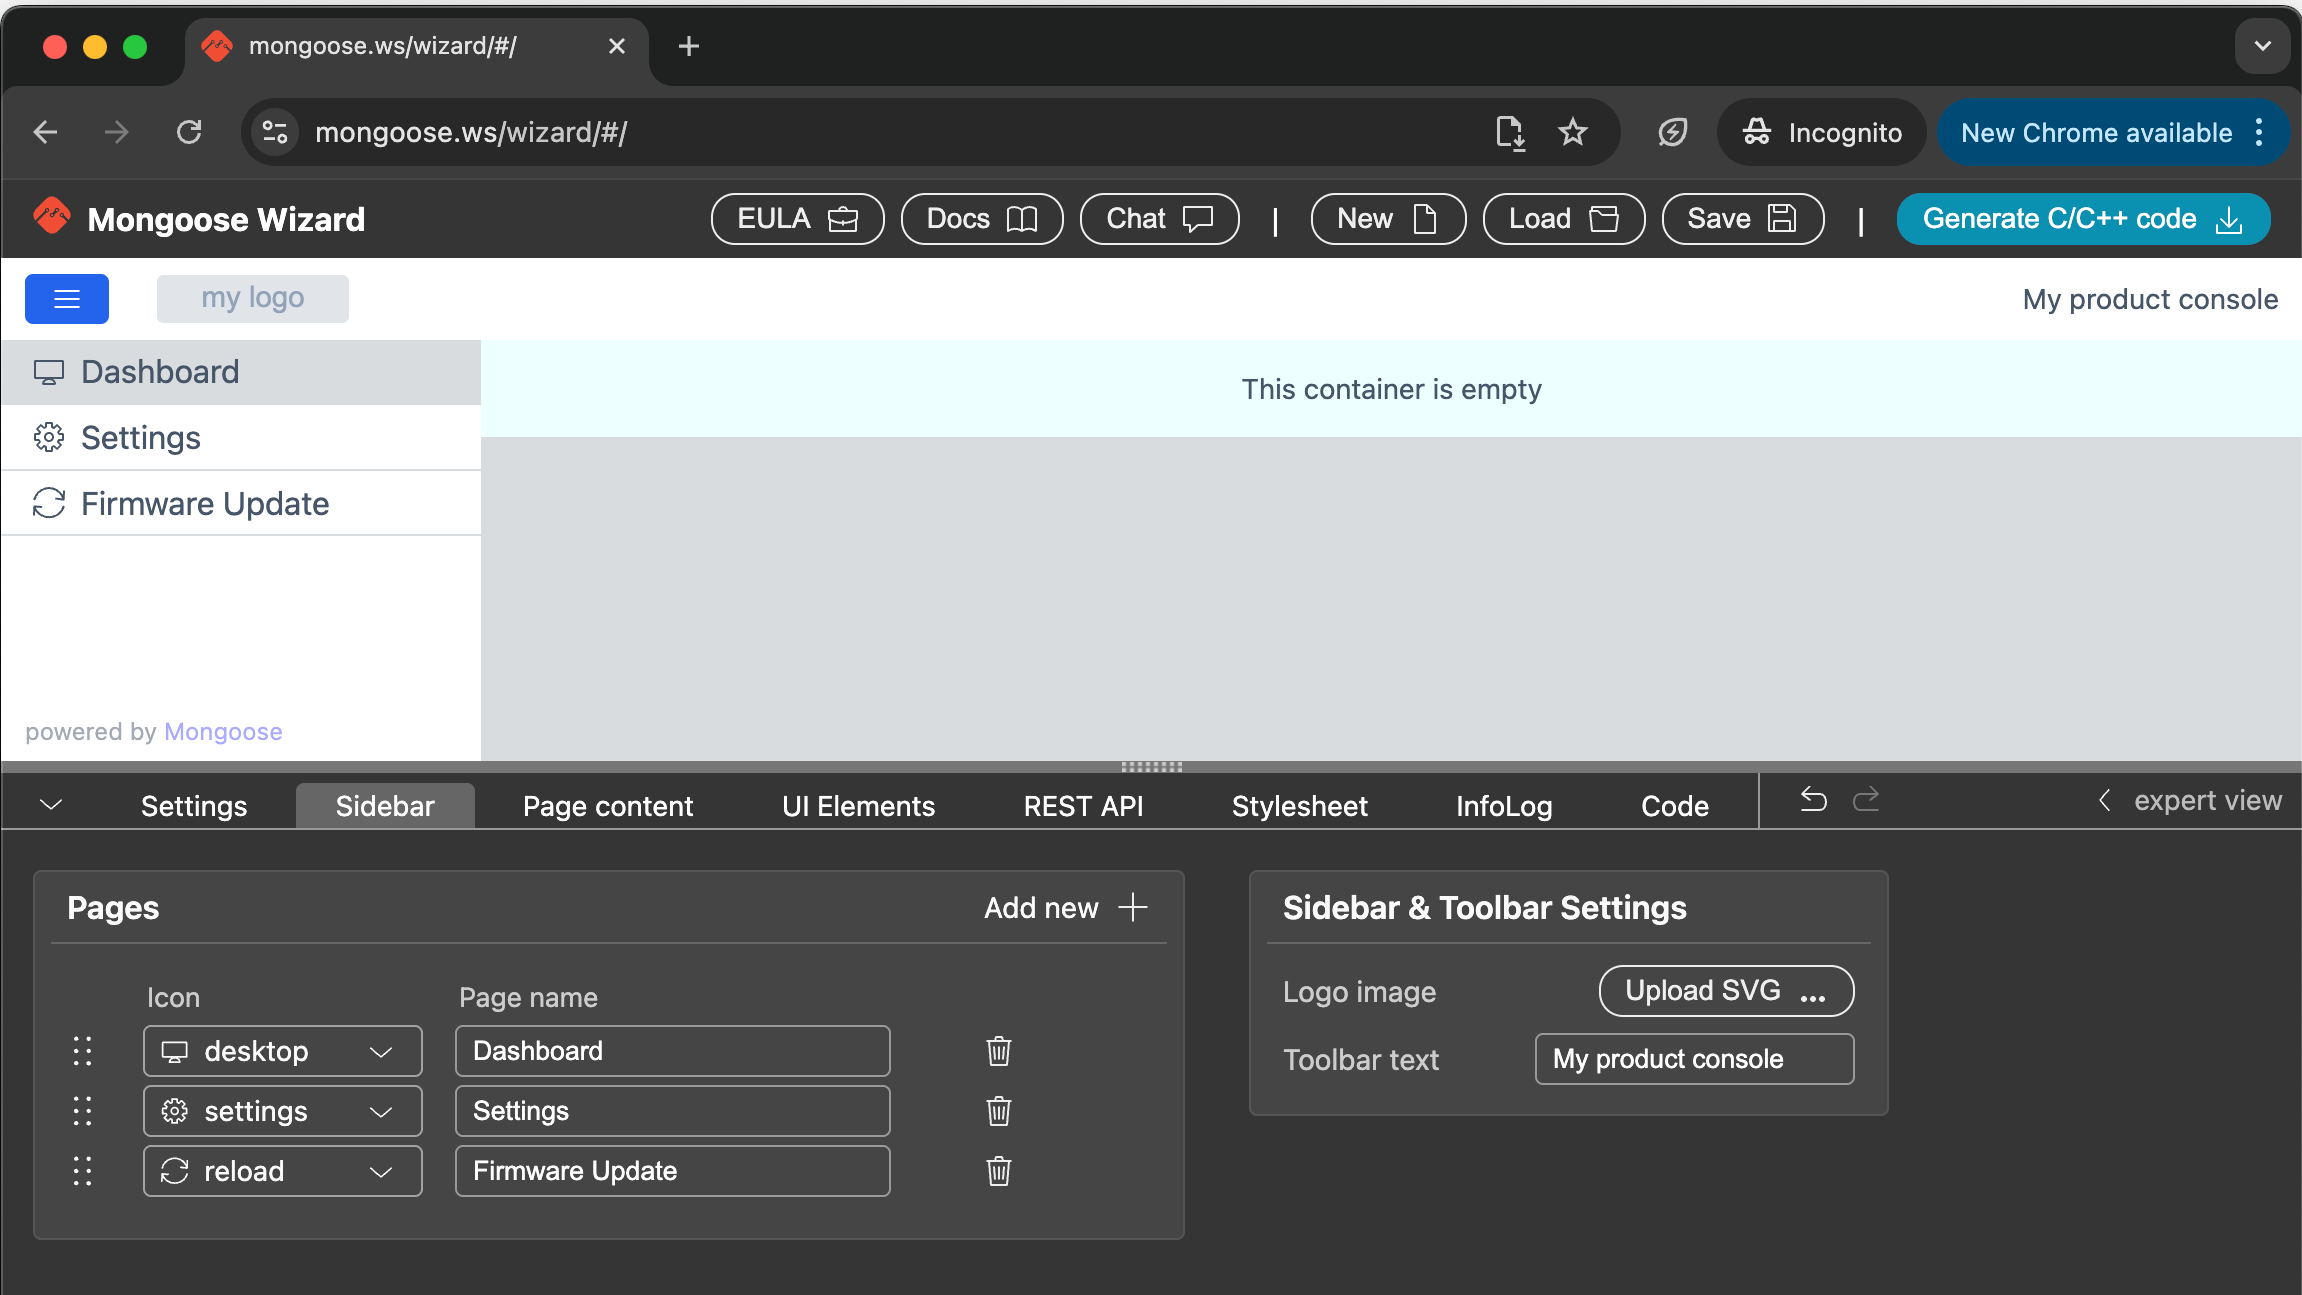The height and width of the screenshot is (1295, 2302).
Task: Create a New project
Action: tap(1387, 219)
